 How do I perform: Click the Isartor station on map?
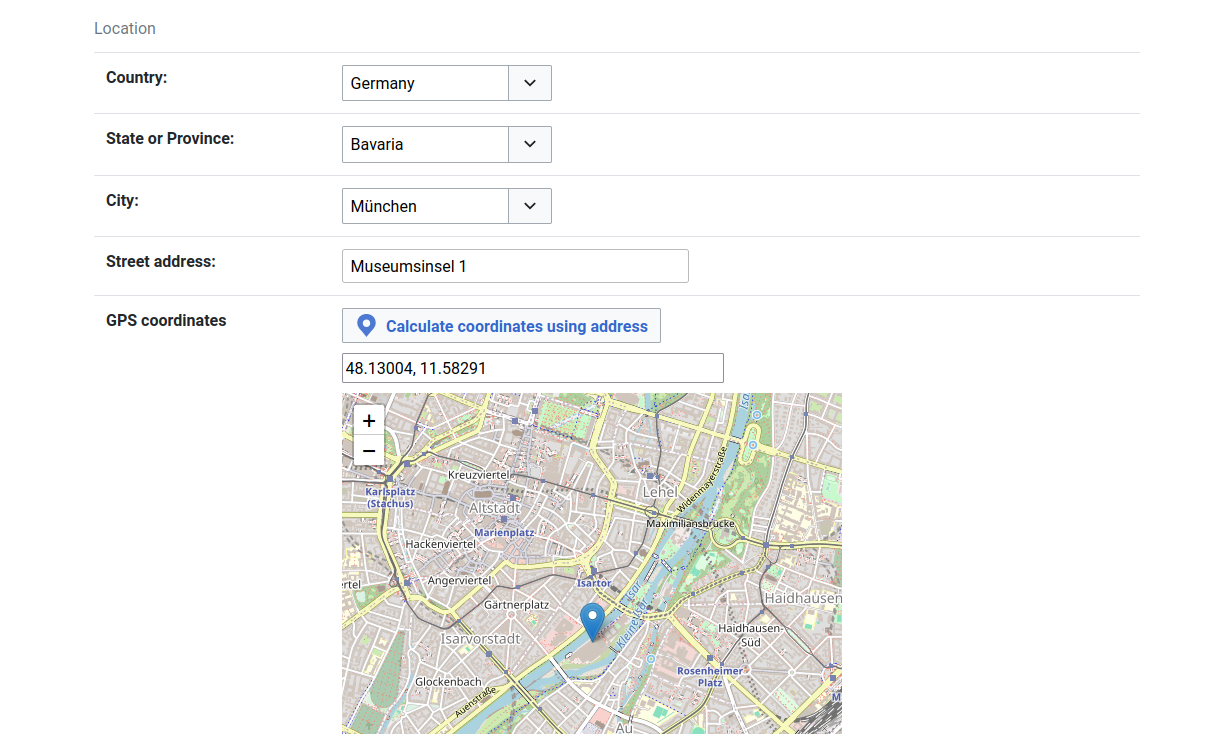tap(594, 582)
